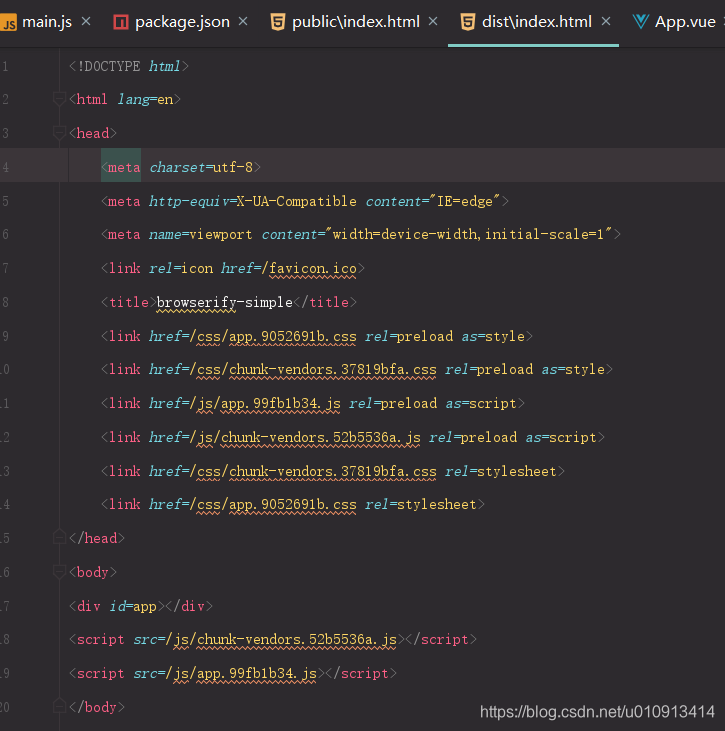725x731 pixels.
Task: Click the div id=app line
Action: [141, 606]
